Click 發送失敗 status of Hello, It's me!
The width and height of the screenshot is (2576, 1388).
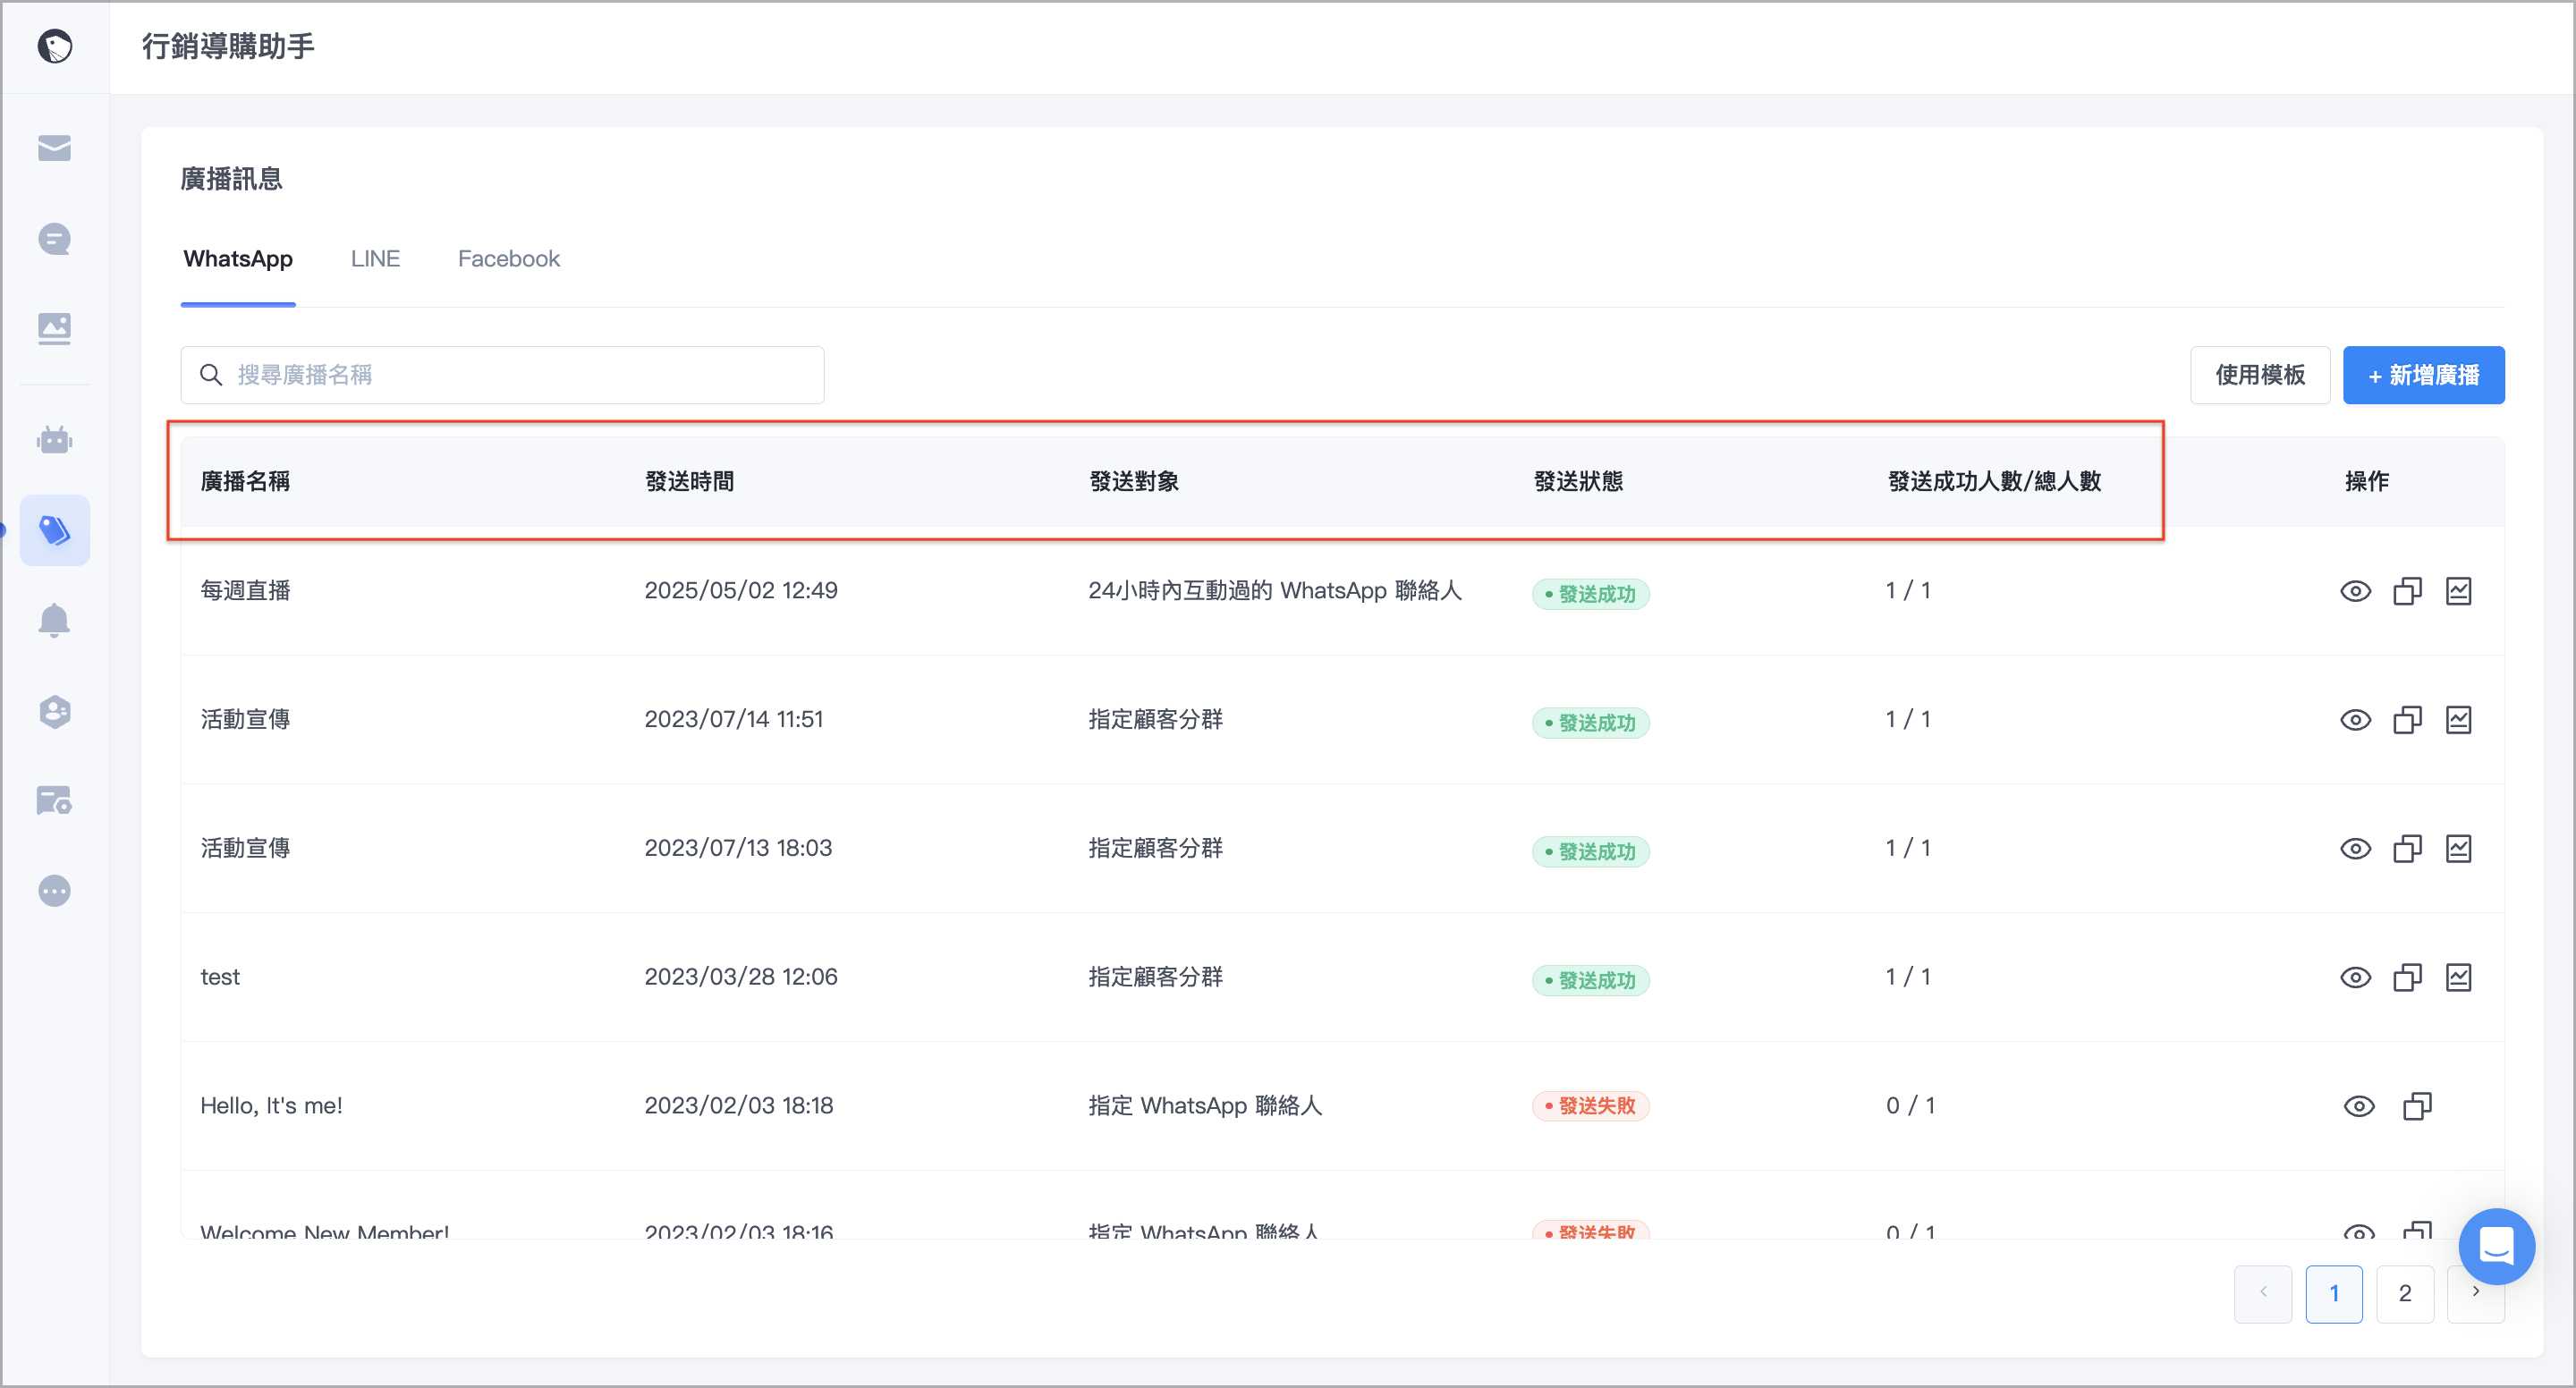[x=1590, y=1106]
